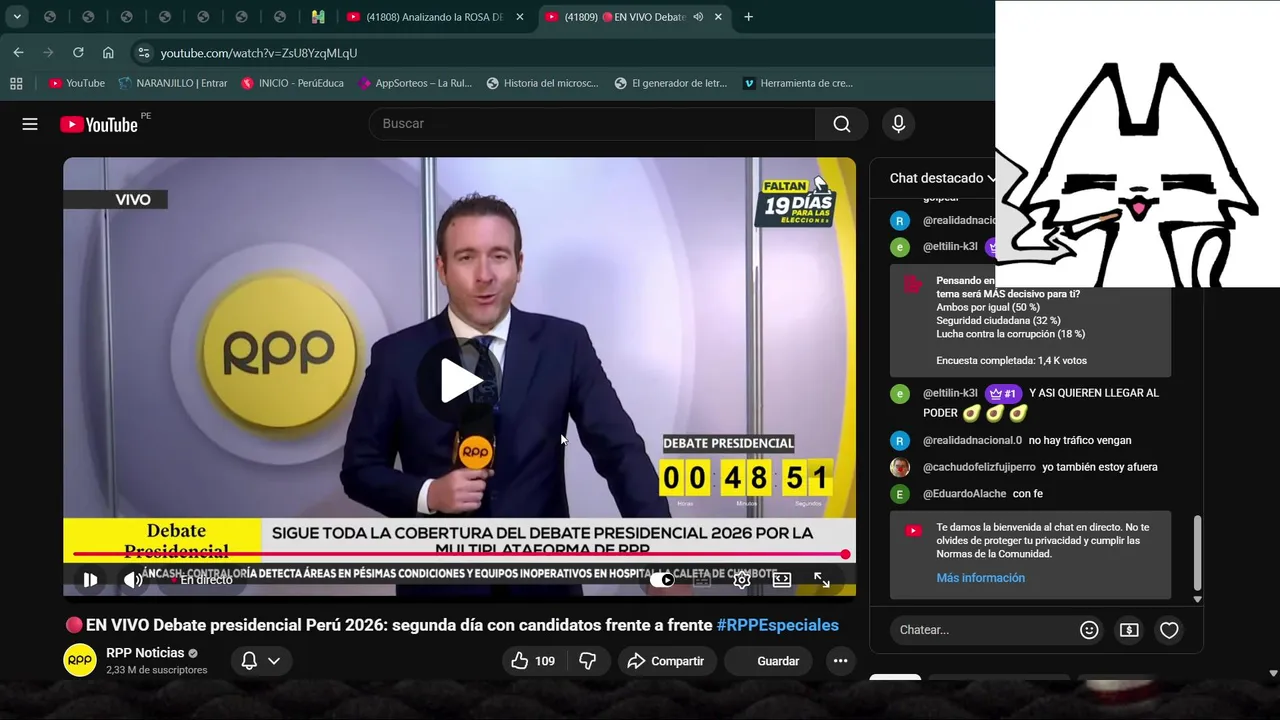The image size is (1280, 720).
Task: Go to the browser home page
Action: click(x=108, y=53)
